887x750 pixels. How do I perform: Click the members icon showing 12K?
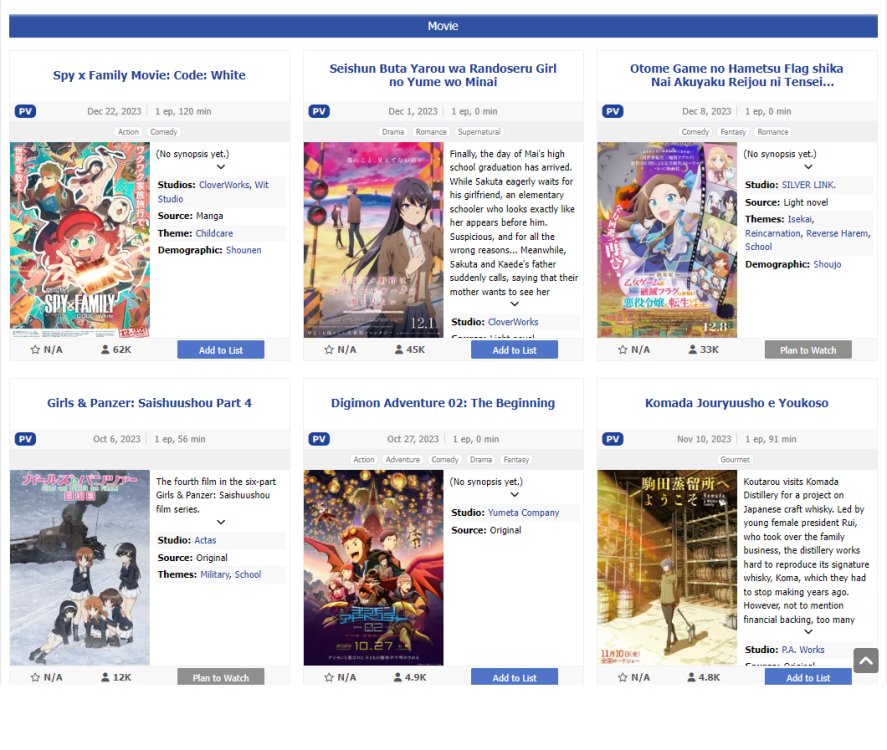(x=105, y=677)
